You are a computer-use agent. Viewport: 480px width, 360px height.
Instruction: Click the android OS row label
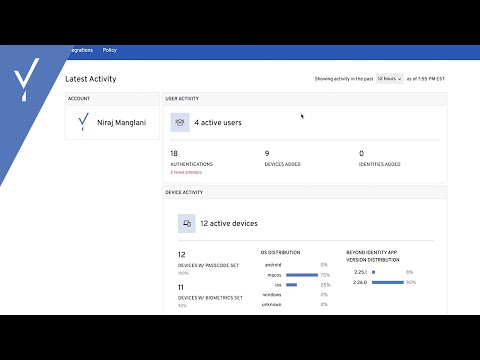[x=273, y=265]
